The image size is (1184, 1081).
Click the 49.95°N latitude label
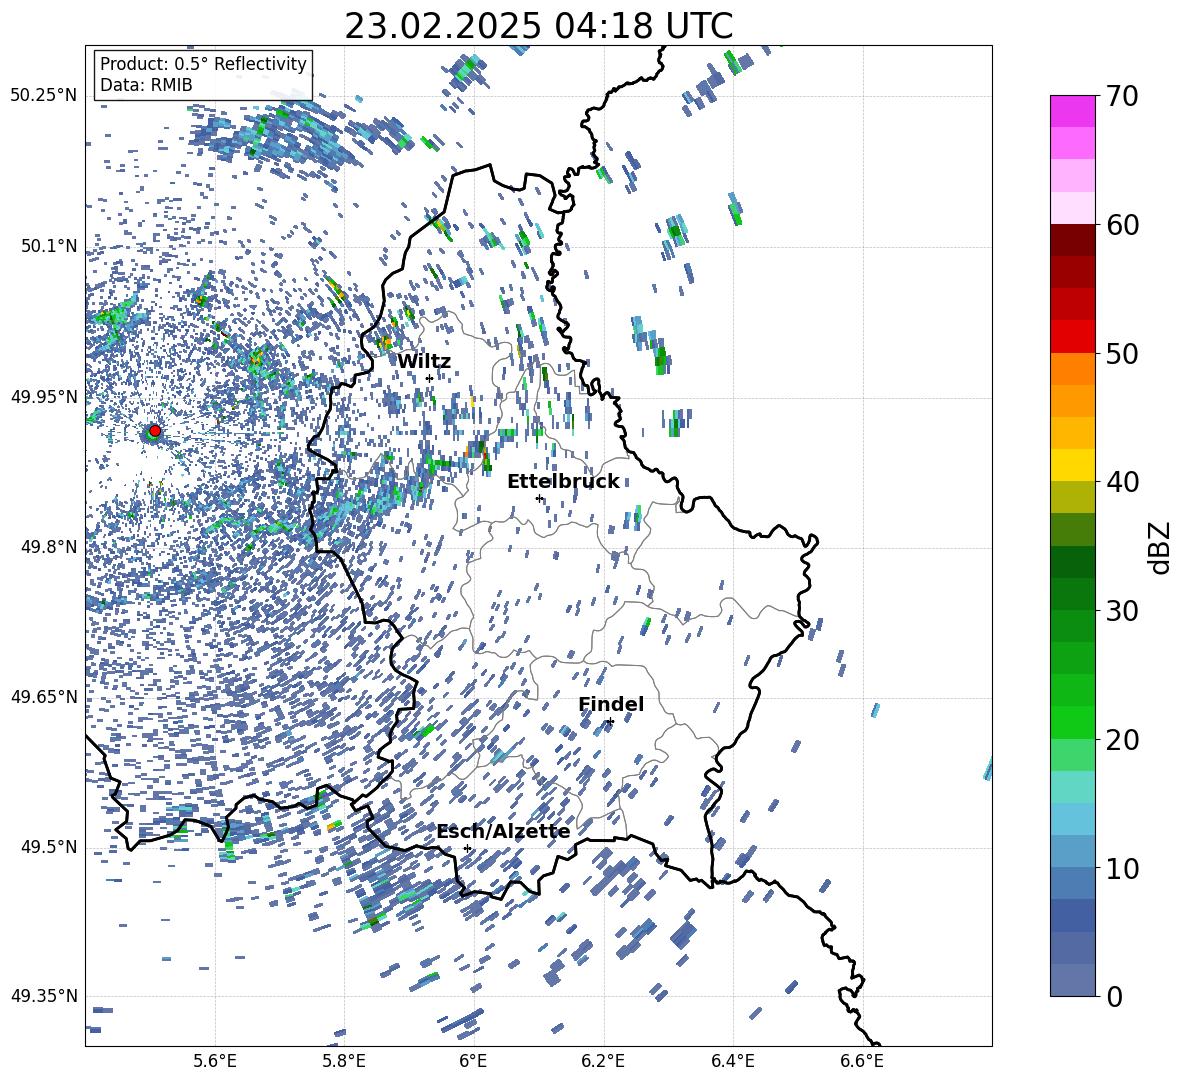pyautogui.click(x=44, y=396)
